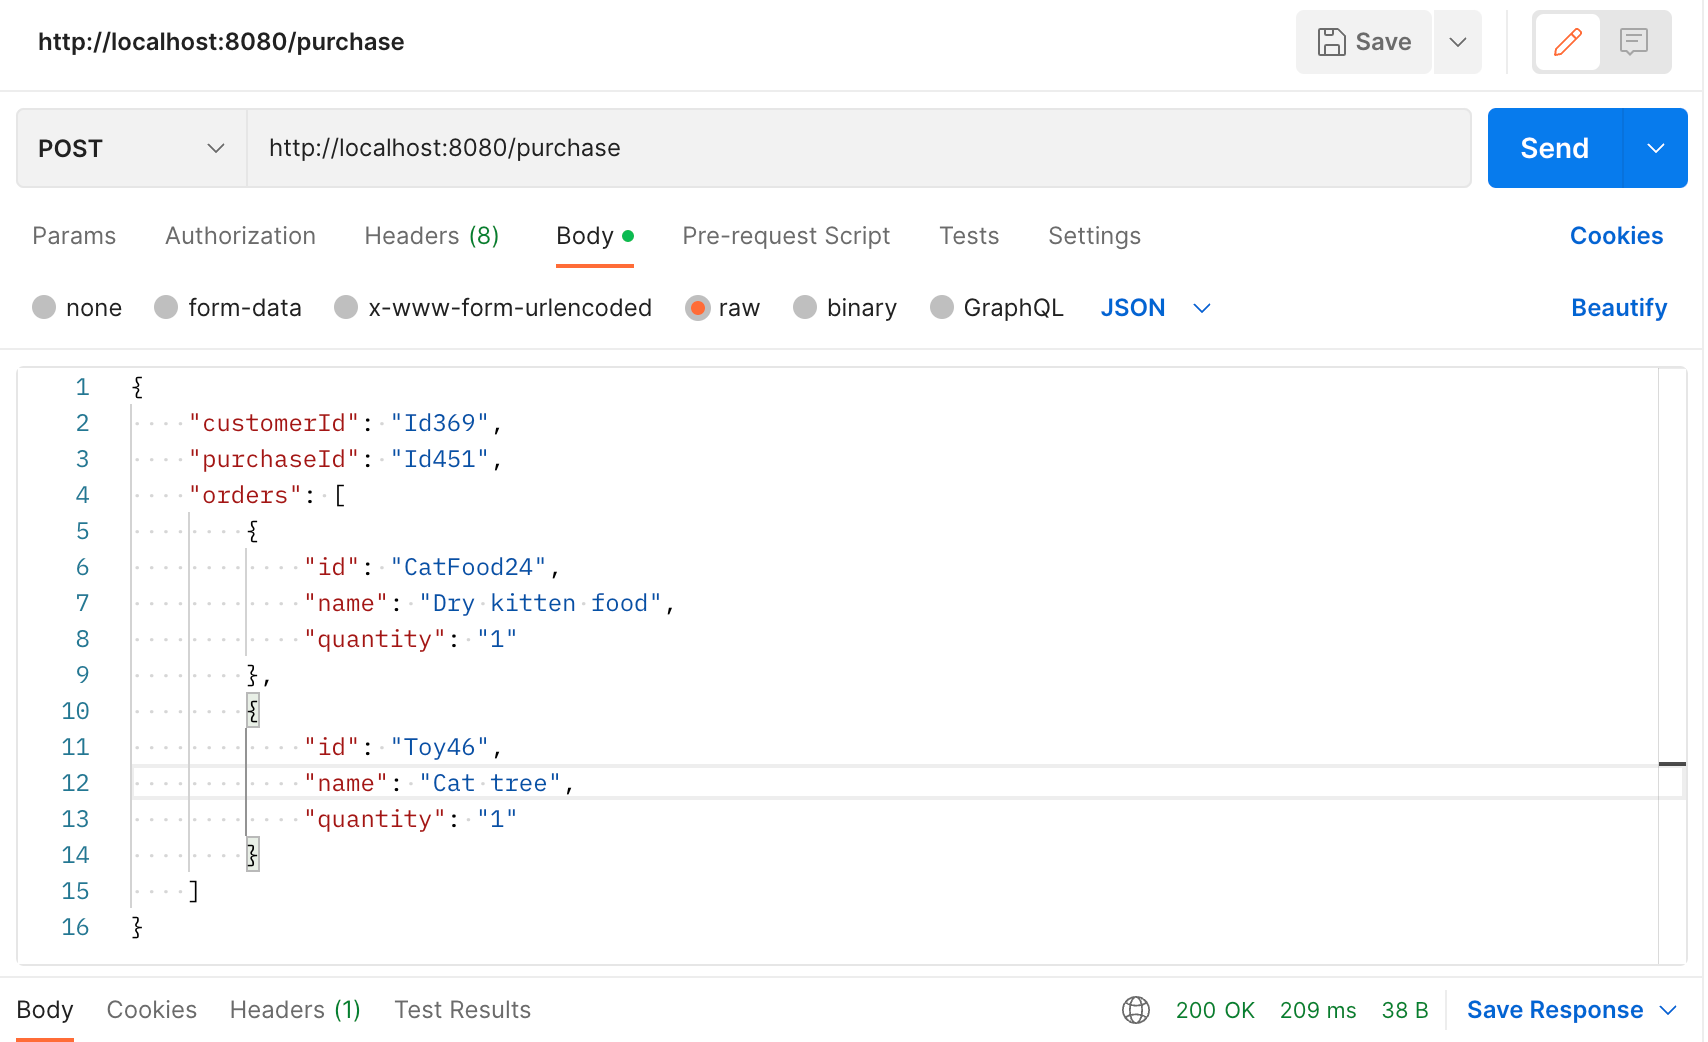The height and width of the screenshot is (1042, 1708).
Task: Click the pencil edit icon
Action: coord(1567,42)
